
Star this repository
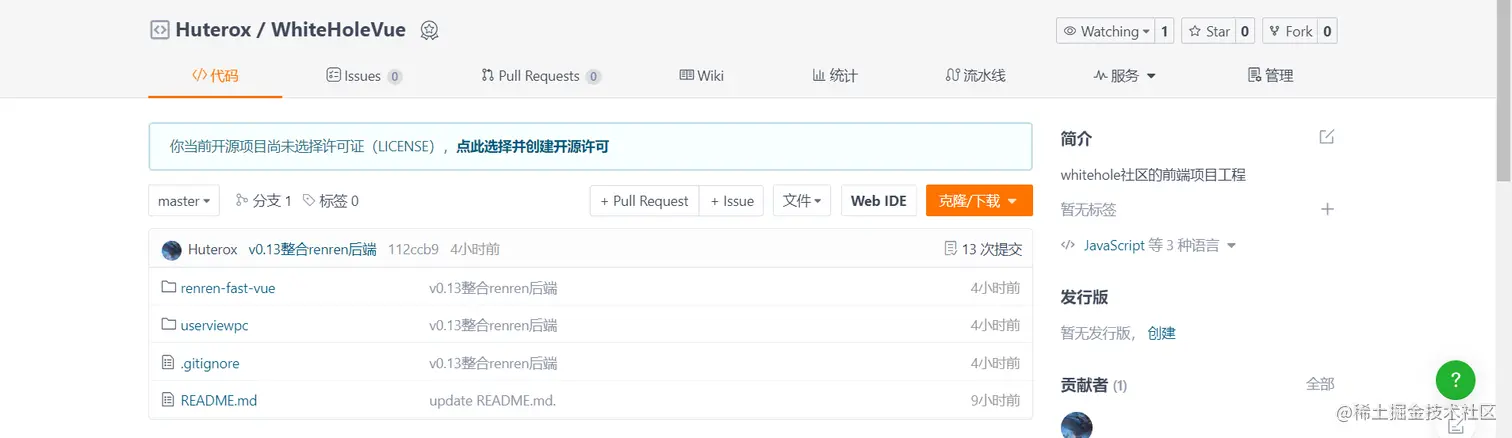point(1208,31)
